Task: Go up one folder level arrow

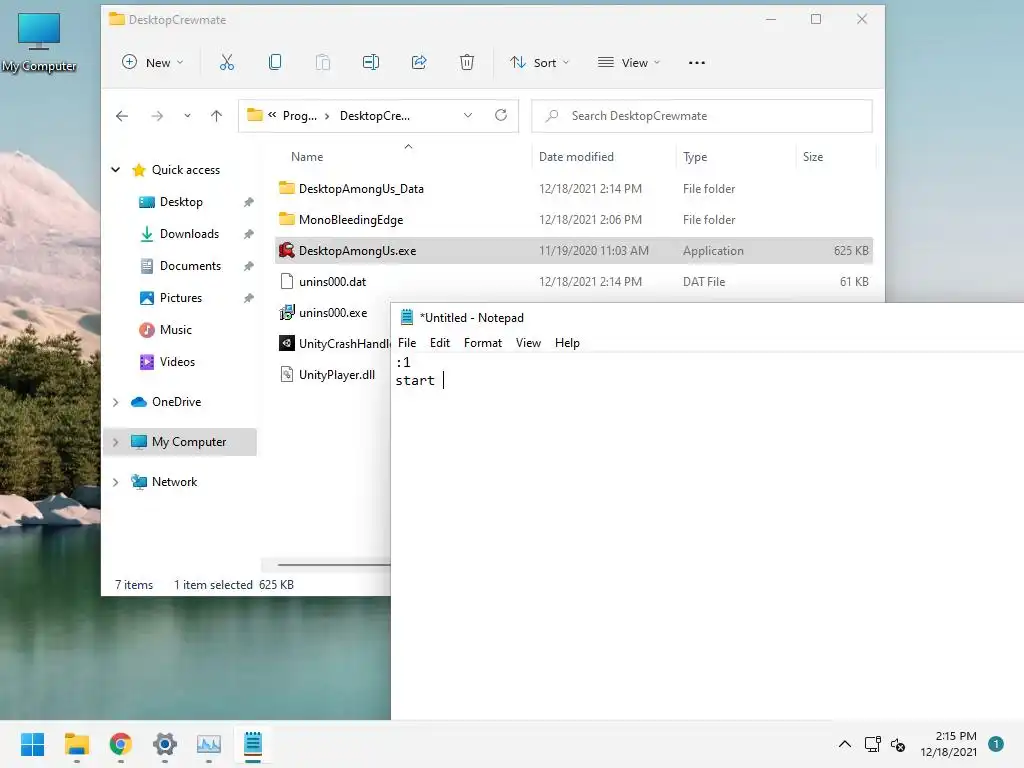Action: (216, 116)
